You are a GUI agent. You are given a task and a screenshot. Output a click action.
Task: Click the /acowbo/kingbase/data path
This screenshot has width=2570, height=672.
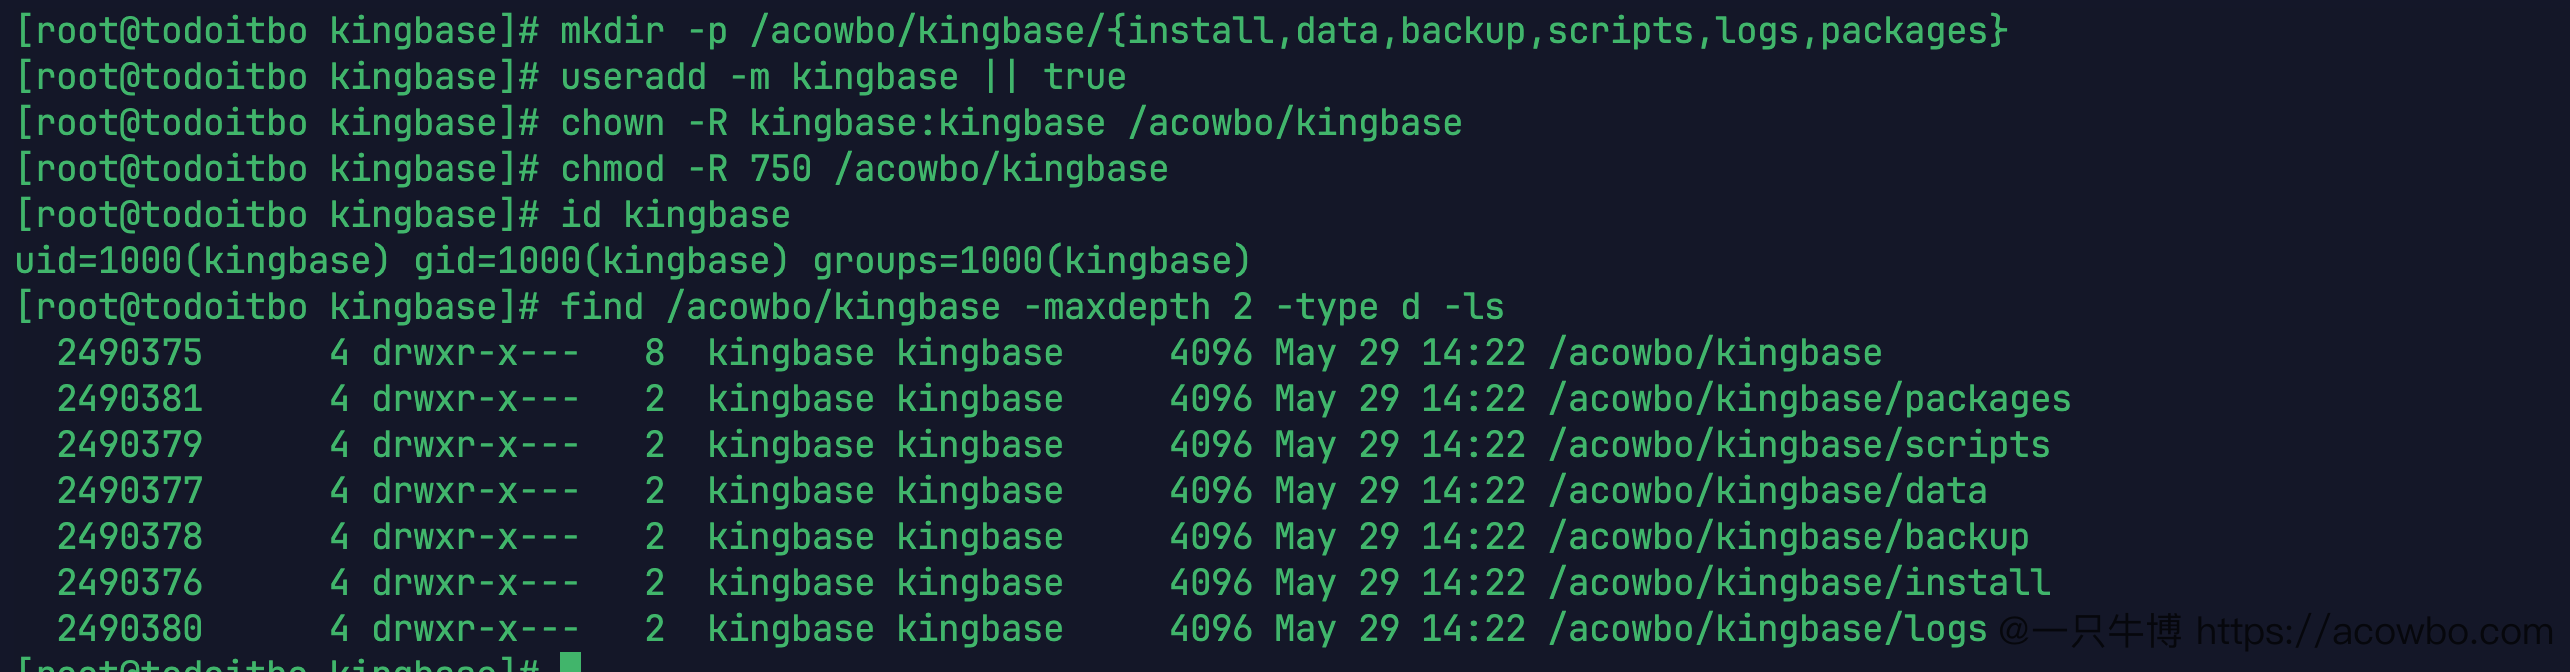tap(1767, 491)
